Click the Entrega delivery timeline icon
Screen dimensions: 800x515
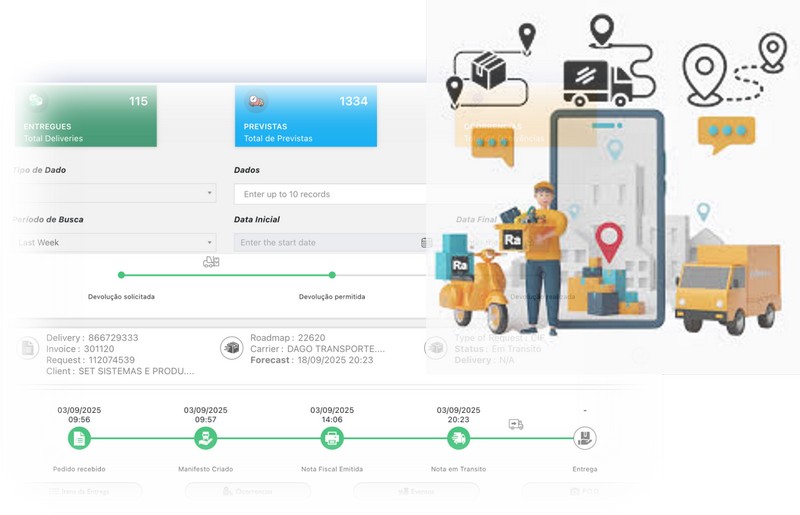[585, 438]
